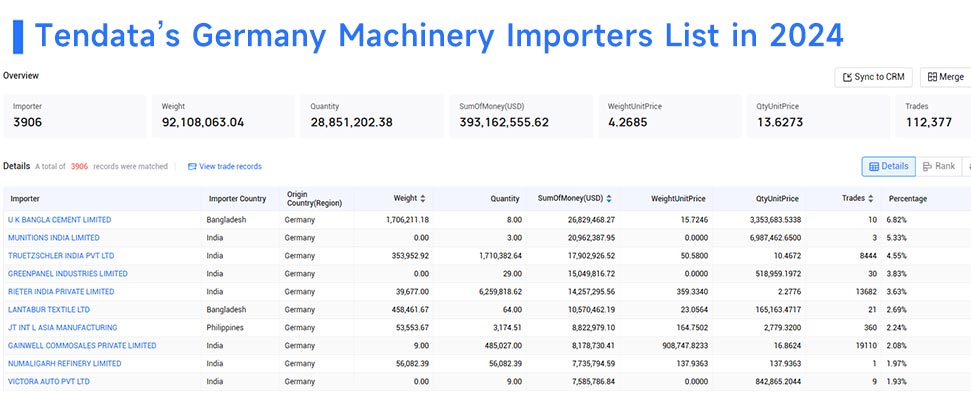
Task: Open U K BANGLA CEMENT LIMITED importer
Action: pos(59,220)
